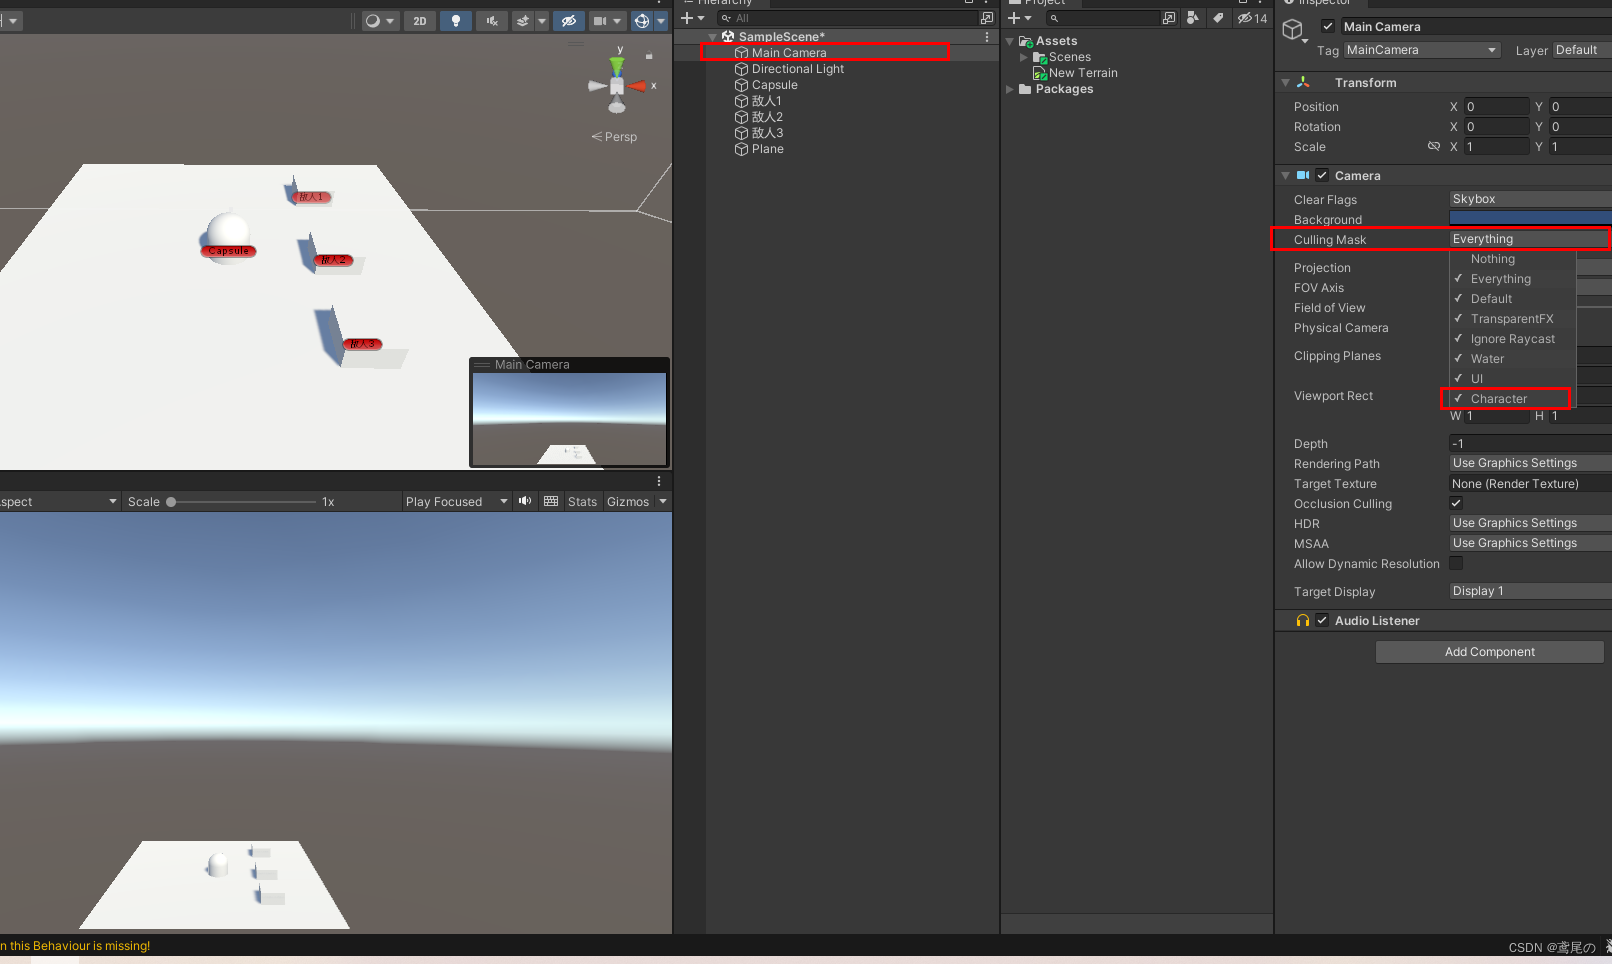The height and width of the screenshot is (964, 1612).
Task: Open scene effects dropdown arrow
Action: [542, 21]
